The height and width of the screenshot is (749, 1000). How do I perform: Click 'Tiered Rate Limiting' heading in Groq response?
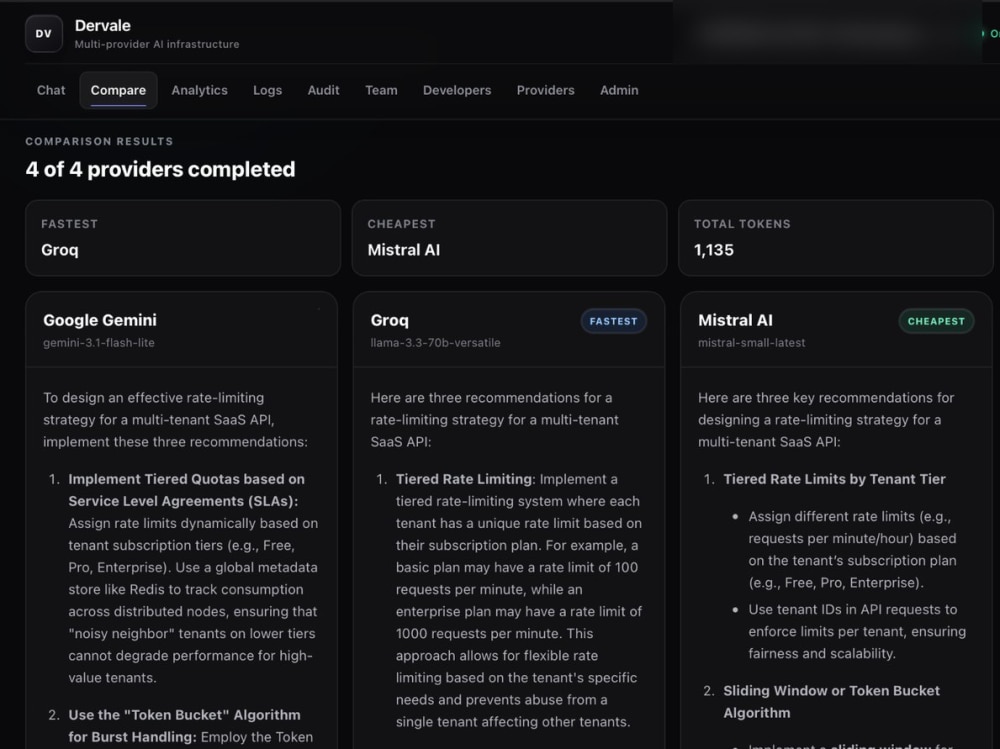click(464, 479)
